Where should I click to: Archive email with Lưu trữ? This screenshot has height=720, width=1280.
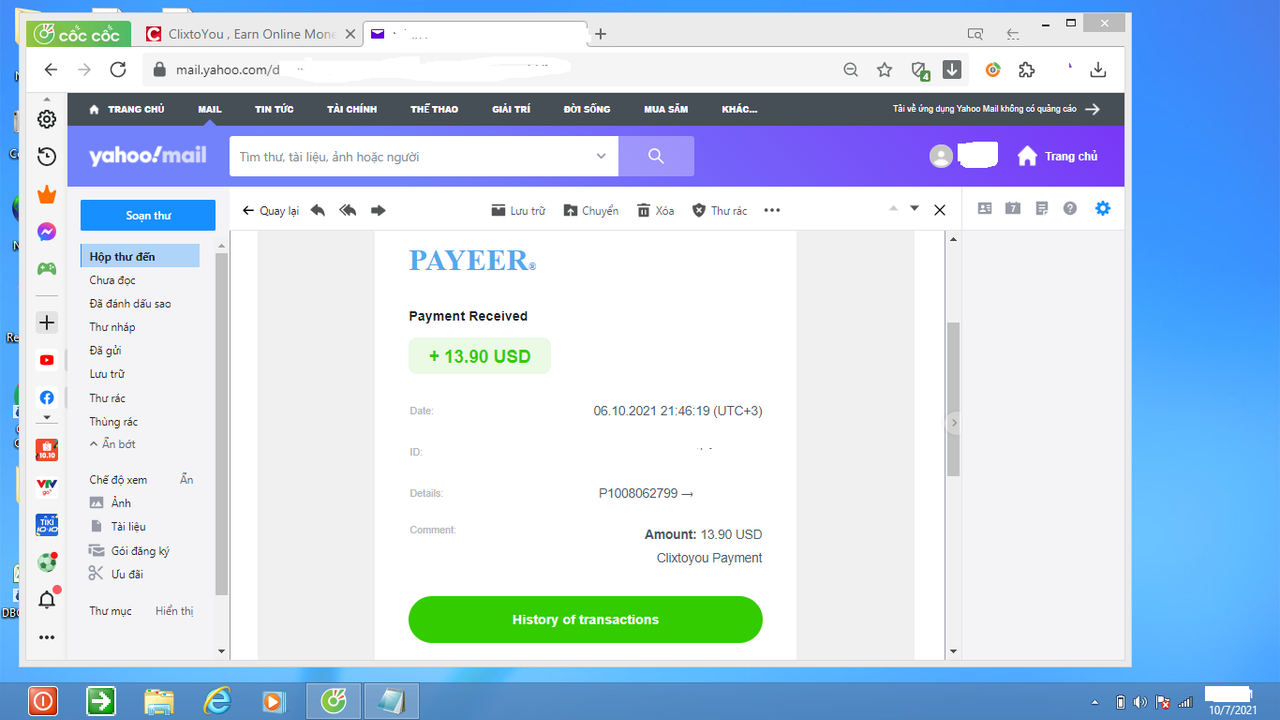tap(518, 210)
